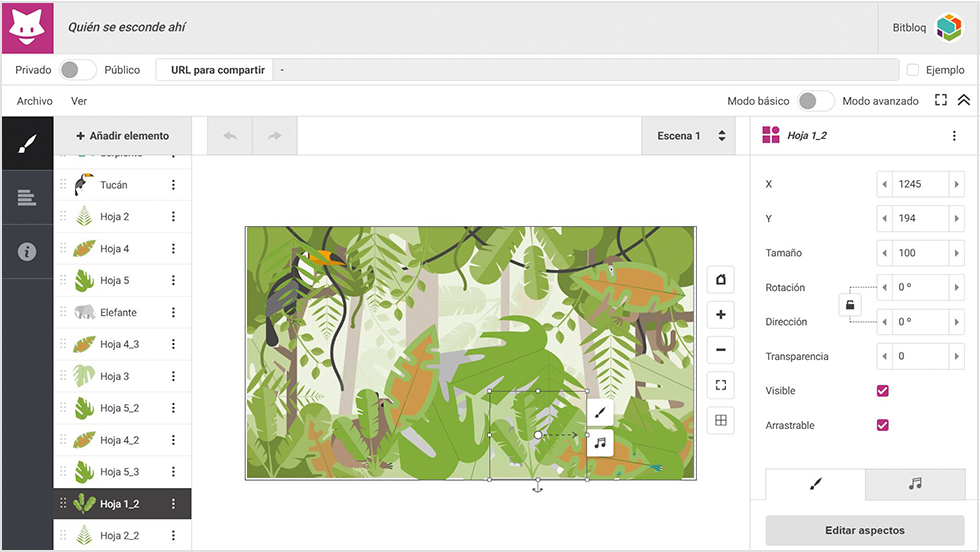
Task: Redo the last action
Action: click(274, 136)
